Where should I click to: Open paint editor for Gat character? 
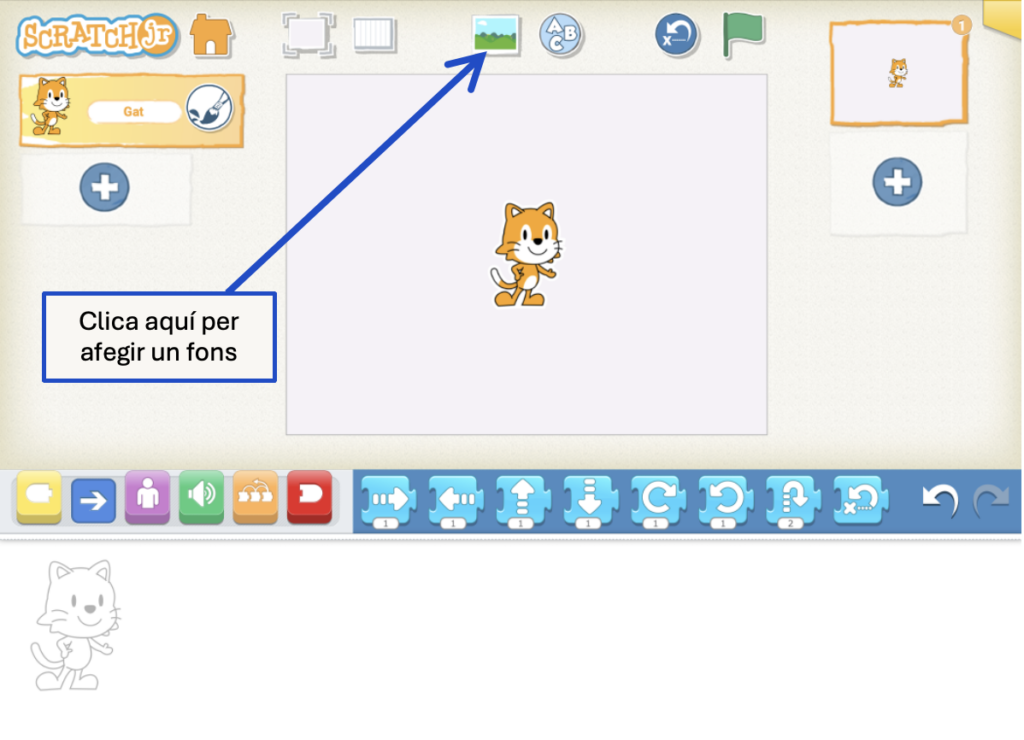point(209,110)
